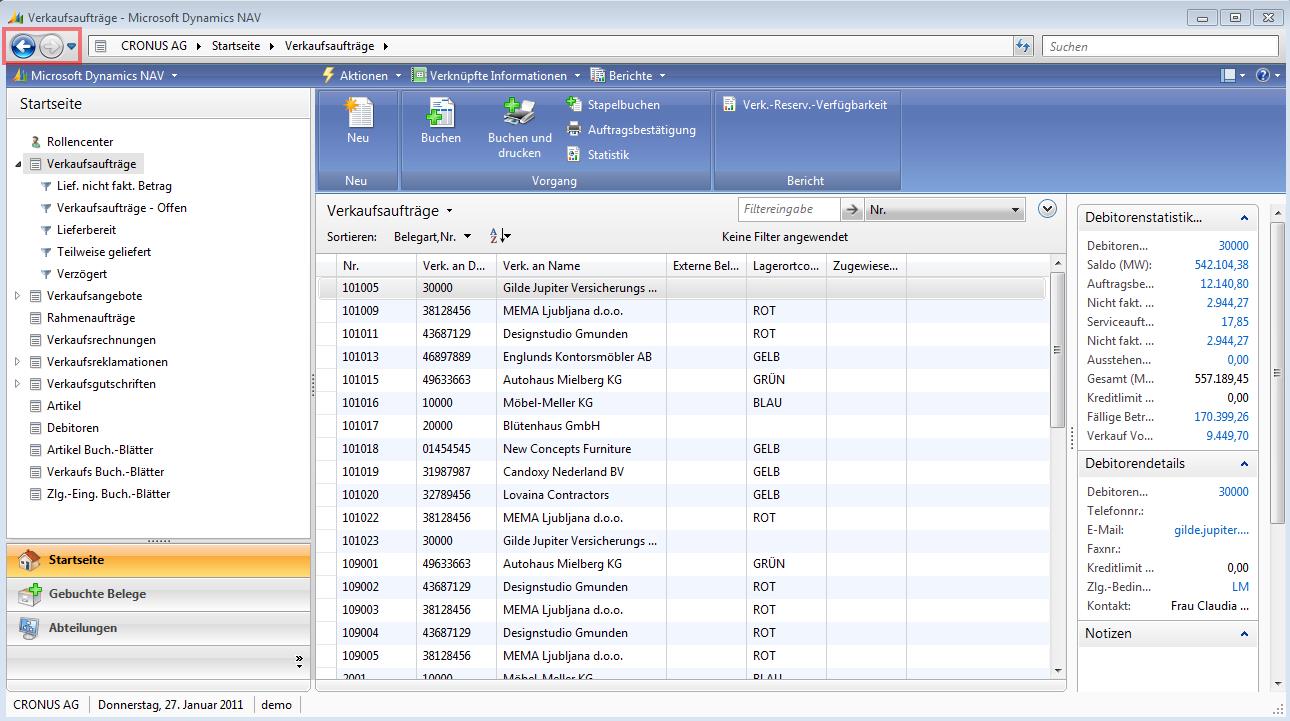Open the Lieferbereit filter view
1290x721 pixels.
[x=86, y=230]
